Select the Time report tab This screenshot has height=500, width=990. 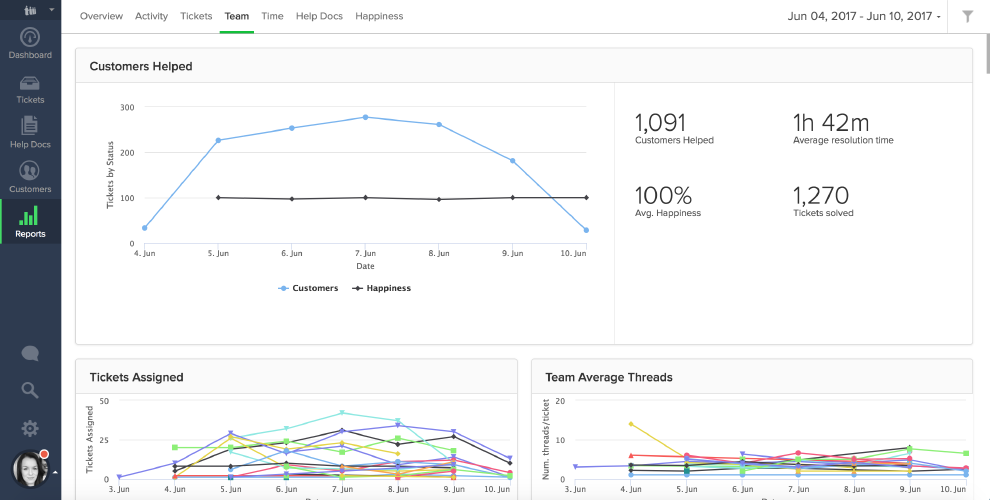pos(272,16)
